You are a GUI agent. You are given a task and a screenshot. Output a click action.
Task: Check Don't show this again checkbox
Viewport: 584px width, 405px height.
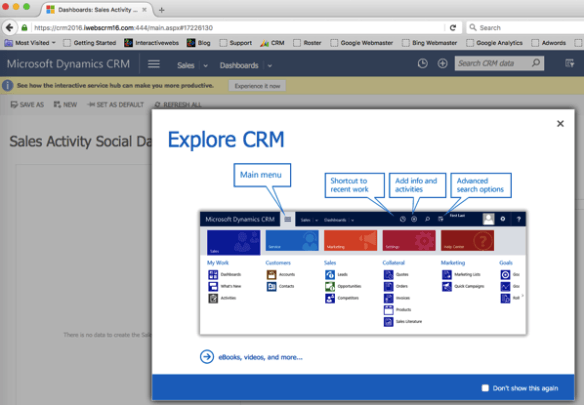pos(485,388)
